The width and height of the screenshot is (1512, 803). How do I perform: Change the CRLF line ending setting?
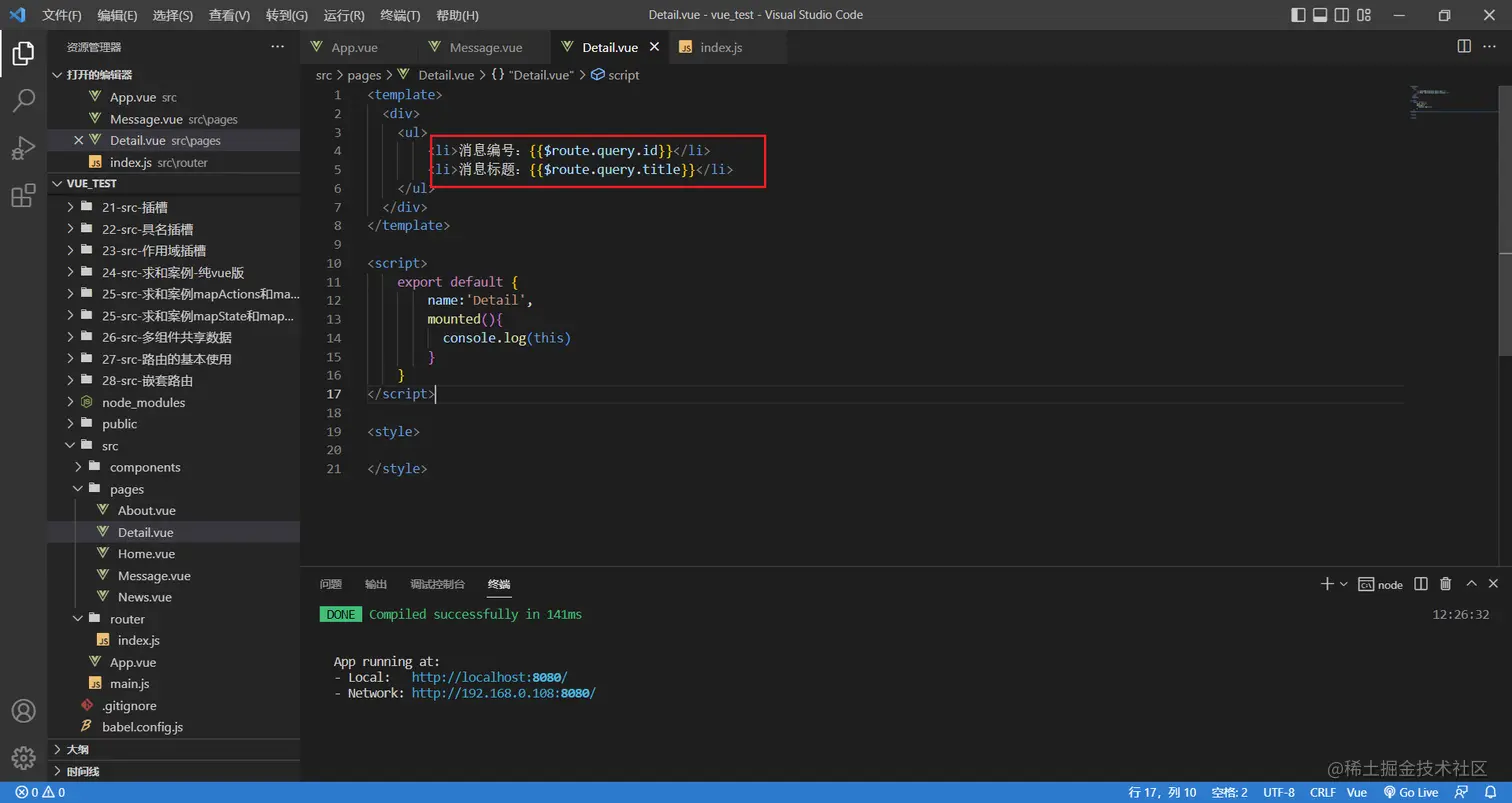(x=1322, y=792)
